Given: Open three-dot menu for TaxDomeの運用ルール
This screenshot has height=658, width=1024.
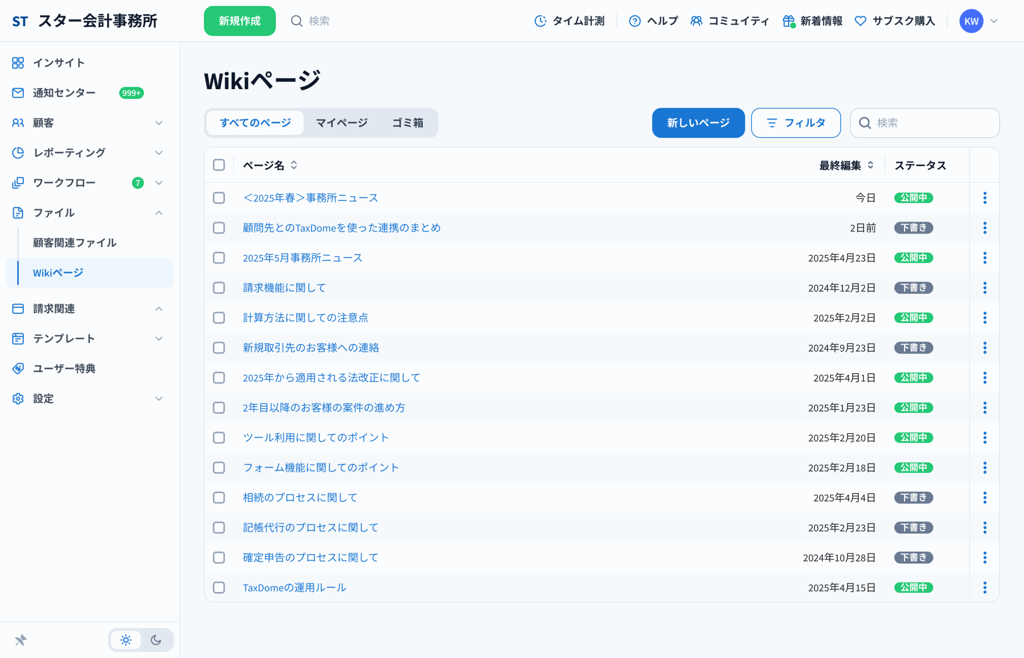Looking at the screenshot, I should coord(984,588).
